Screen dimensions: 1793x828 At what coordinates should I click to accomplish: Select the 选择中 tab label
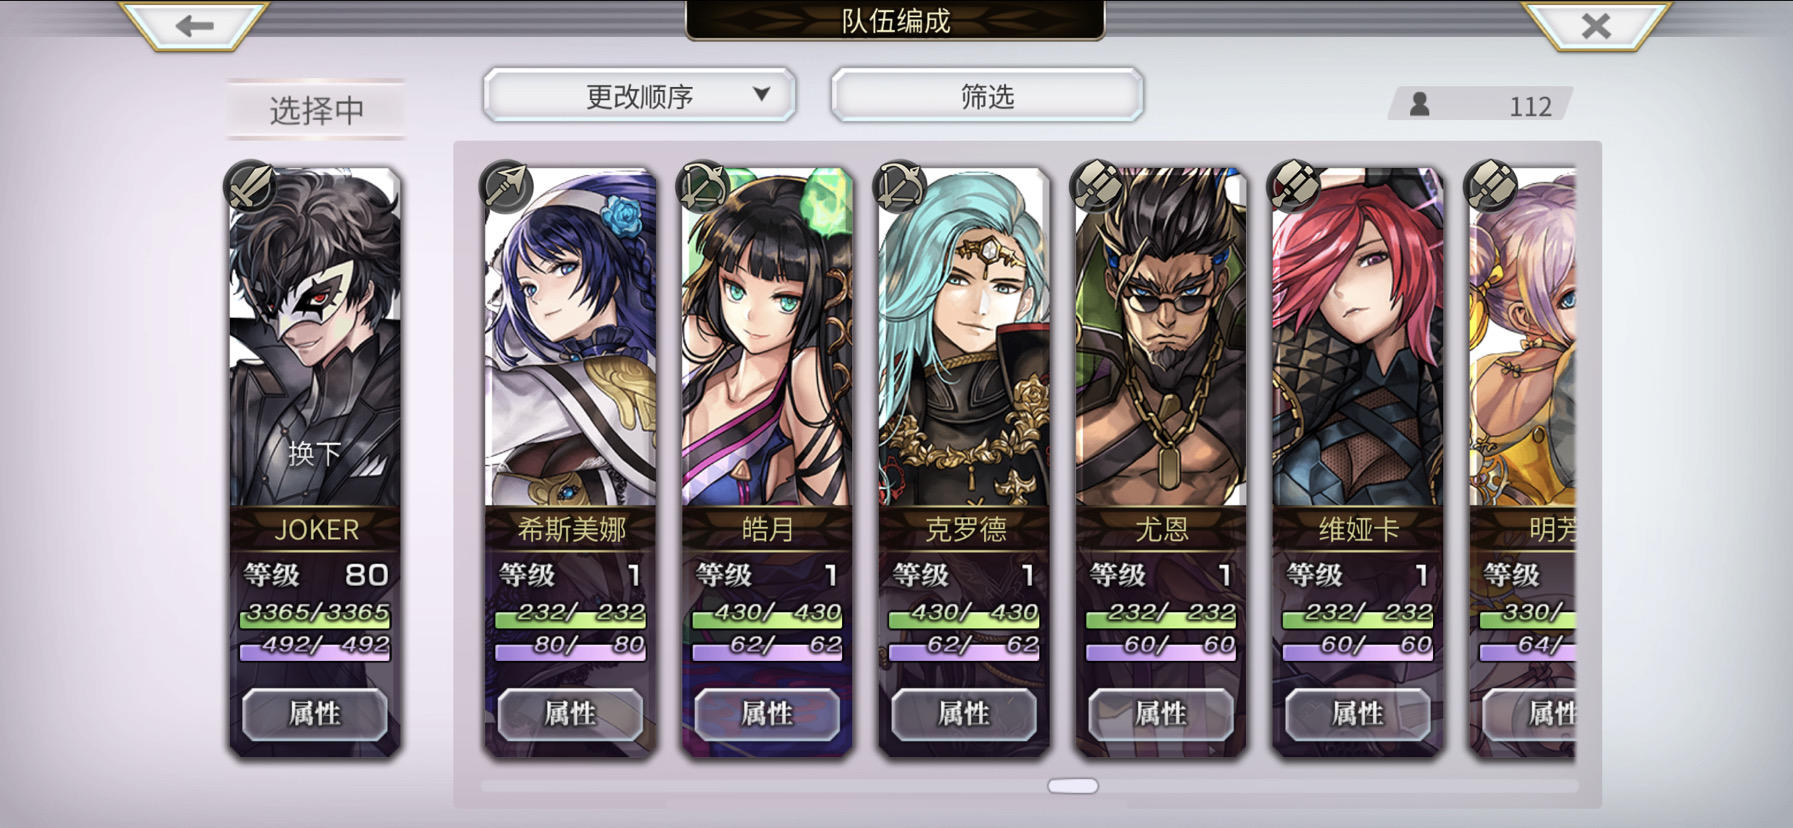(316, 109)
